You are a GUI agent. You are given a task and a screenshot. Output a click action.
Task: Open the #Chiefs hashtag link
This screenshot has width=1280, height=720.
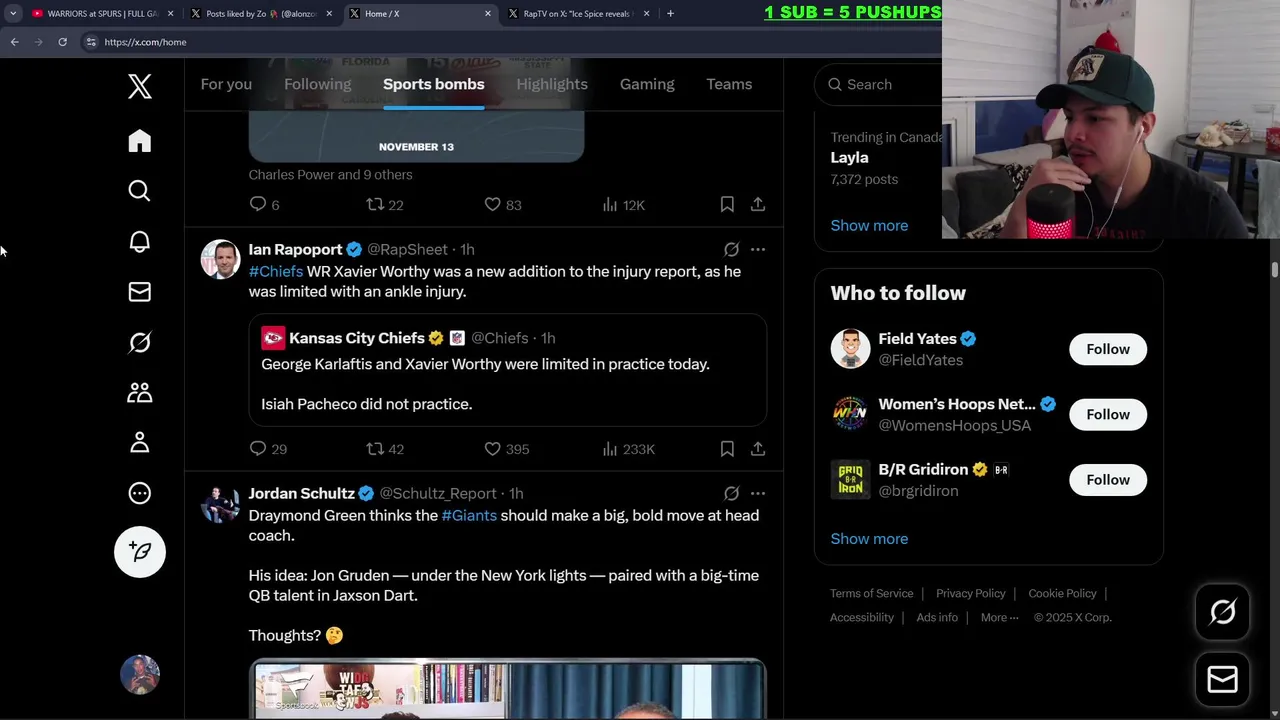pos(276,271)
